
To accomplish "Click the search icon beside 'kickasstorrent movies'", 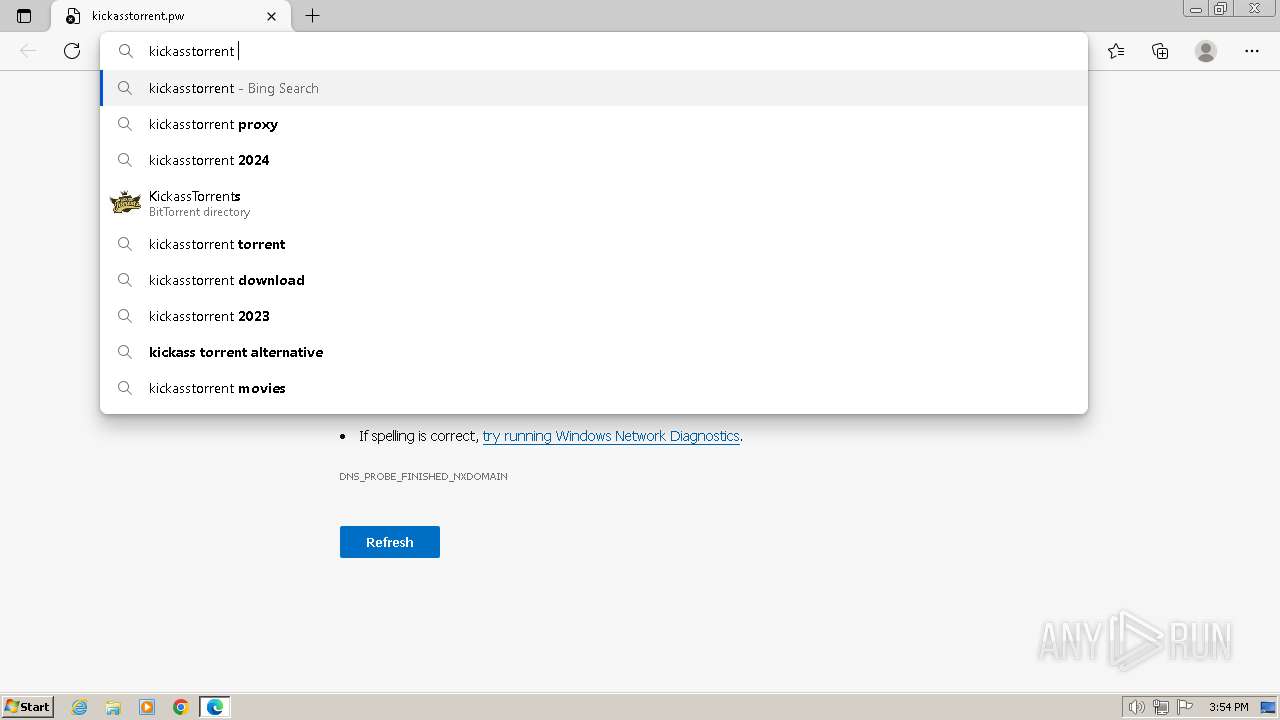I will pos(125,388).
